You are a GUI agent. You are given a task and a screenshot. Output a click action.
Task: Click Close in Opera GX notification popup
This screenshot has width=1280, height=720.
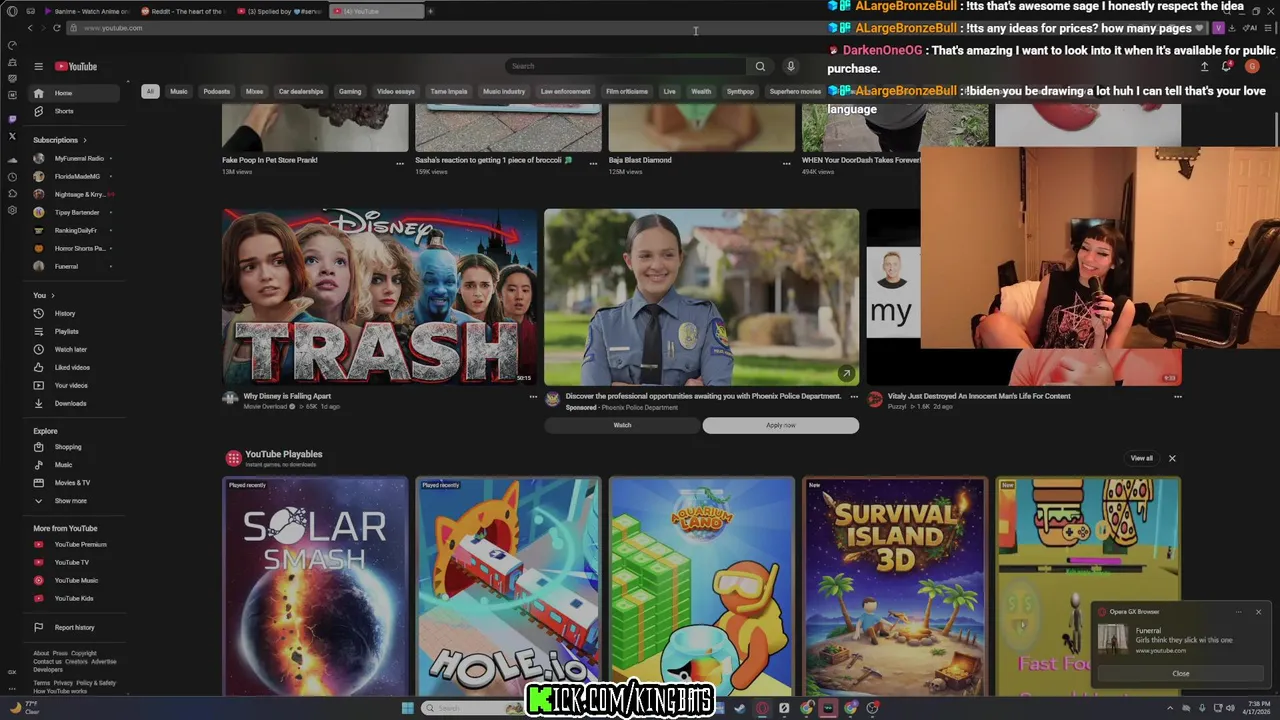(x=1181, y=673)
